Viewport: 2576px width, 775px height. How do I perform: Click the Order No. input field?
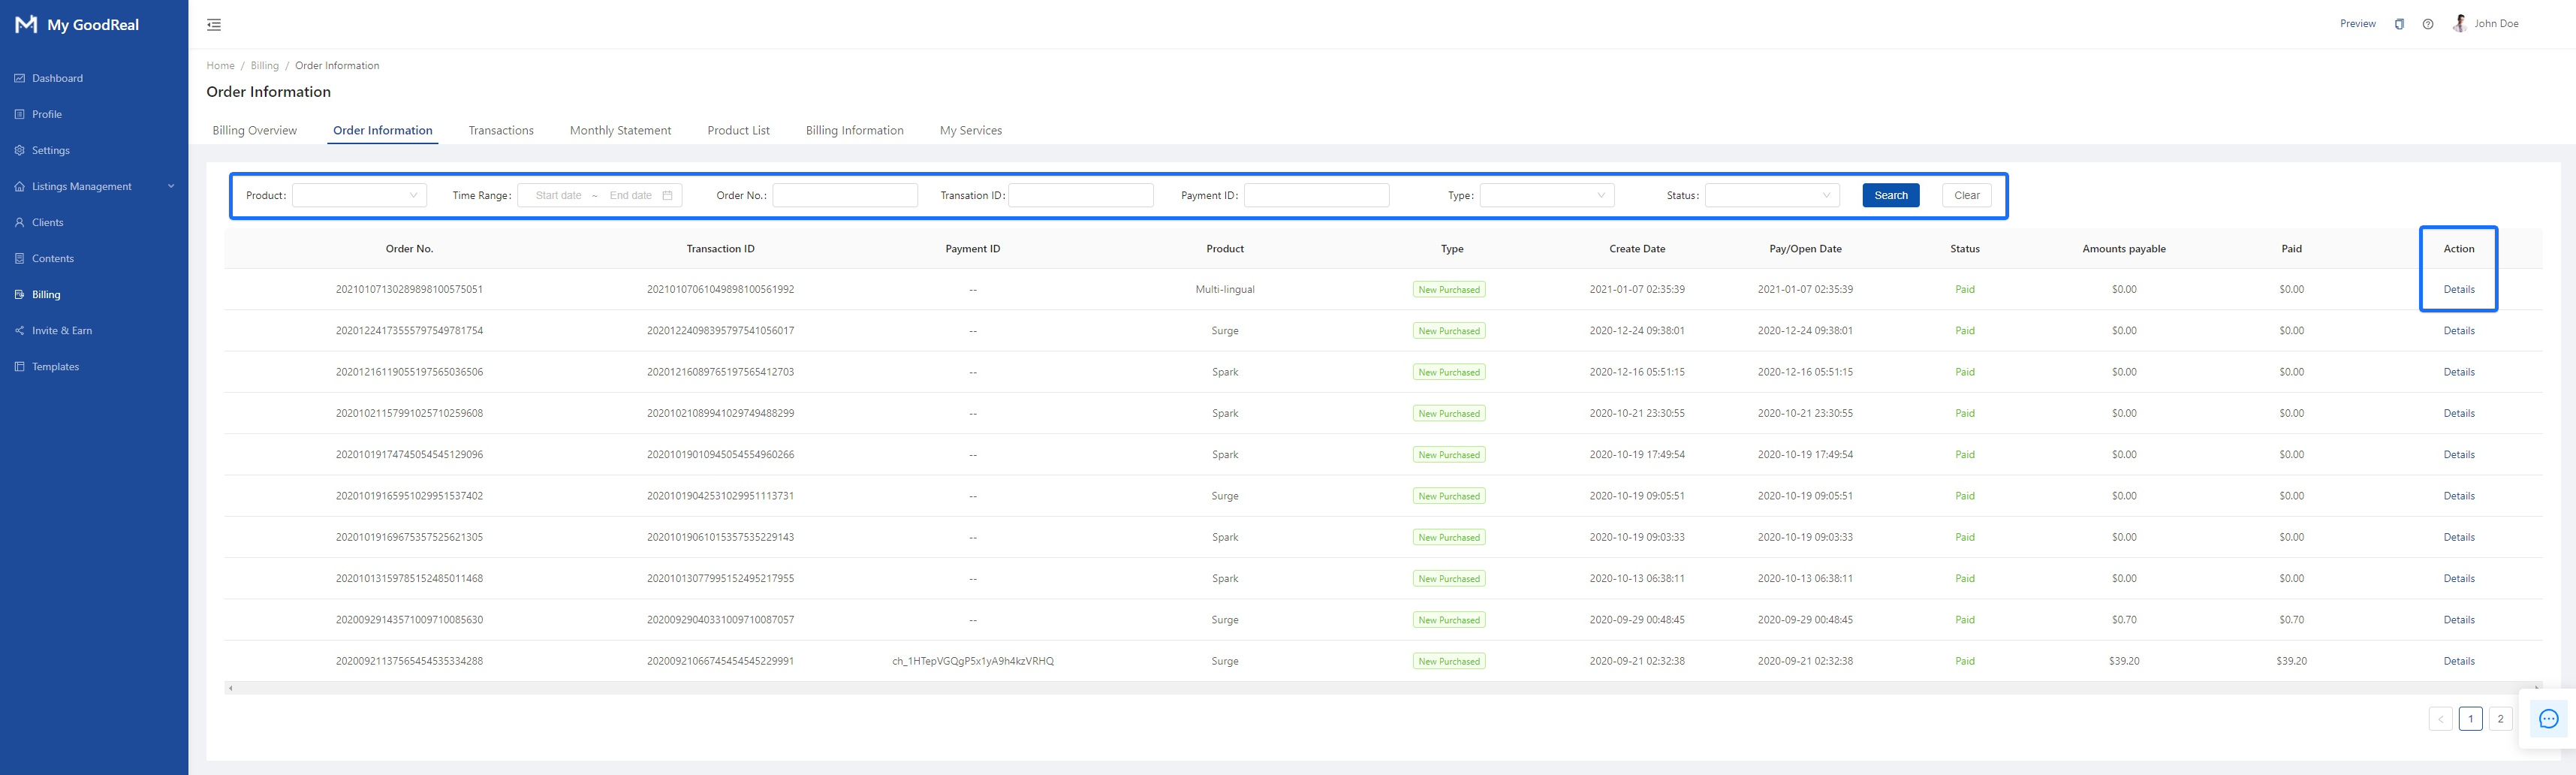(x=844, y=195)
